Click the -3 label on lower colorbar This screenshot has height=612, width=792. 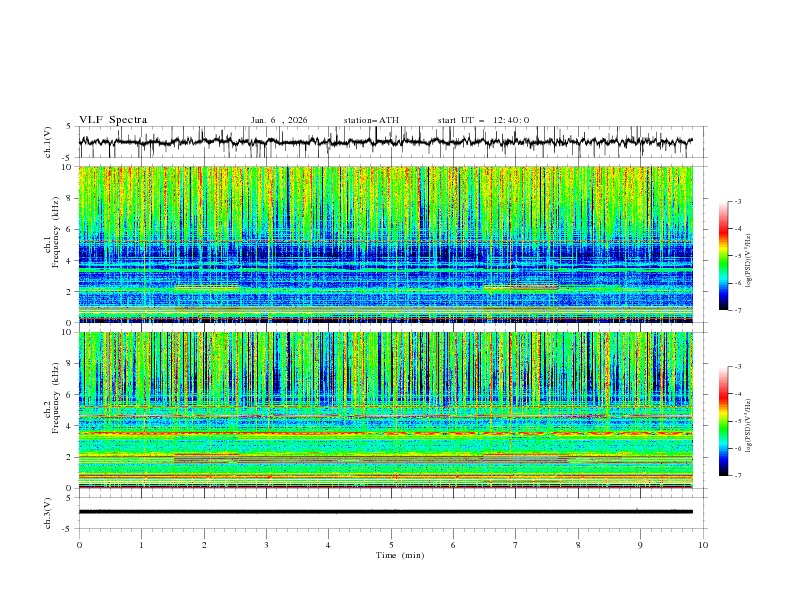(736, 368)
